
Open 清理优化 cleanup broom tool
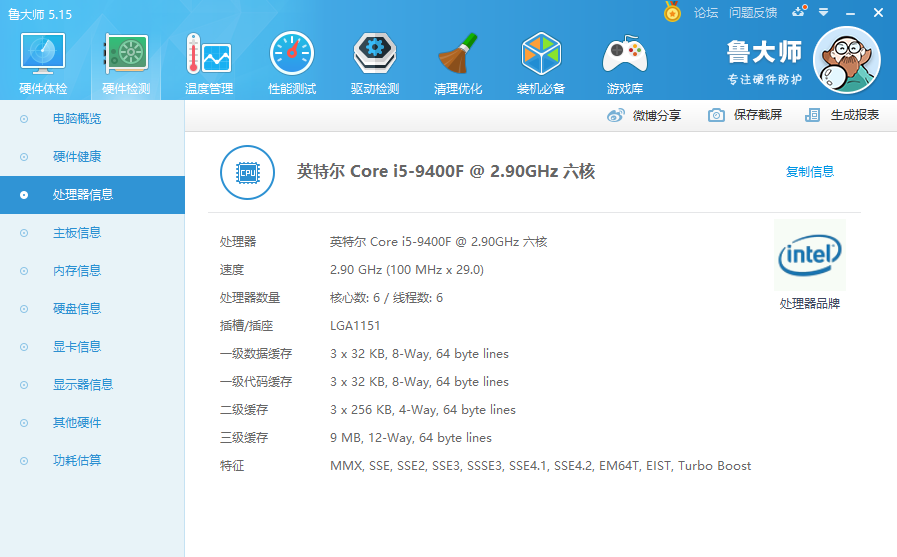click(x=458, y=64)
